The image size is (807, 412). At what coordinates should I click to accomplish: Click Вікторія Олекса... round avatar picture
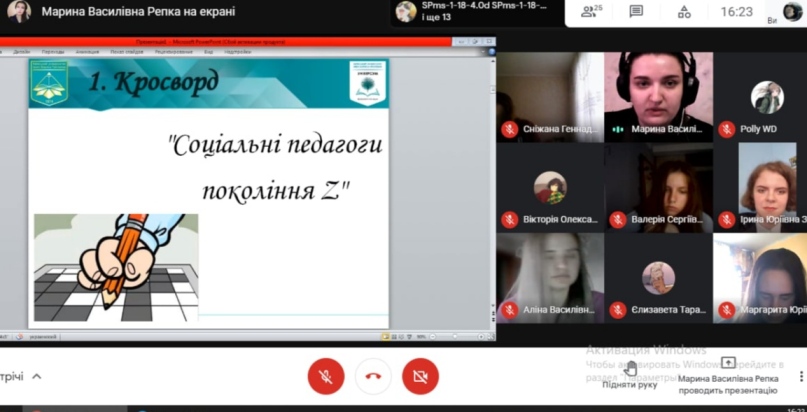tap(550, 188)
